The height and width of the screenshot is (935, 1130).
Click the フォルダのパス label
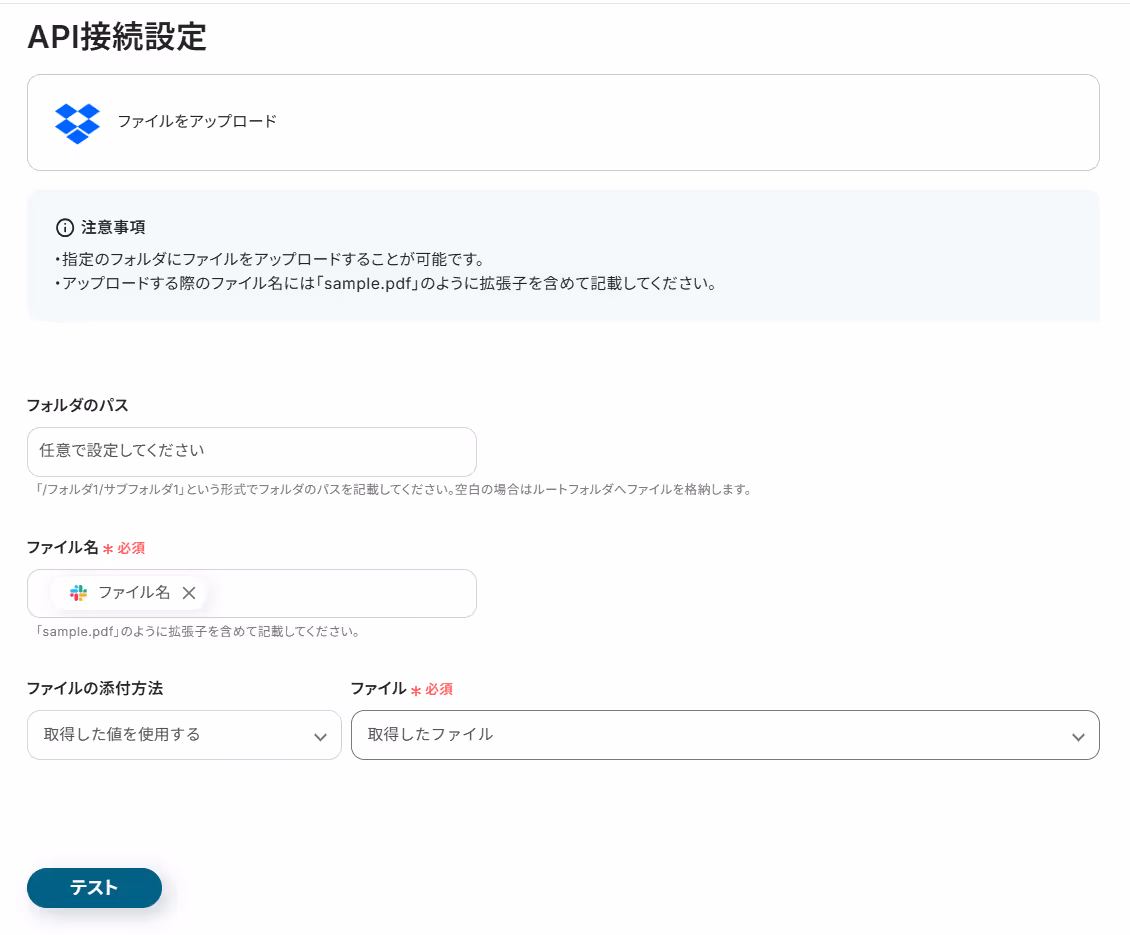[78, 405]
